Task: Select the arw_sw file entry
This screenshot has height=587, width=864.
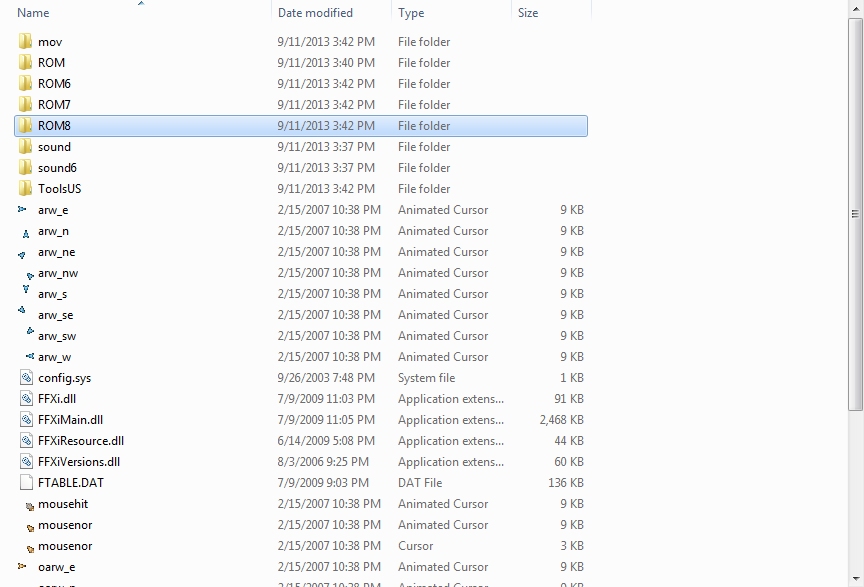Action: 57,336
